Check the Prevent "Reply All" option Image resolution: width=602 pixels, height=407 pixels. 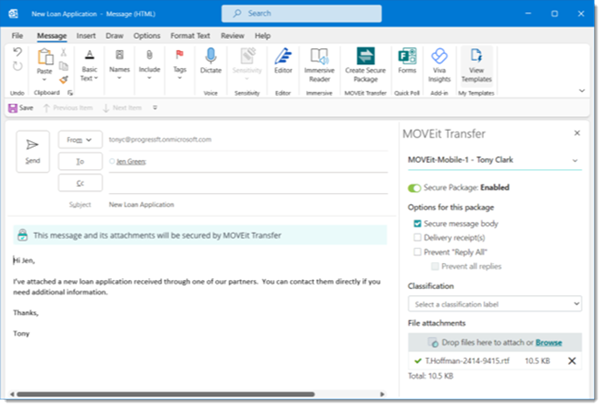tap(417, 252)
